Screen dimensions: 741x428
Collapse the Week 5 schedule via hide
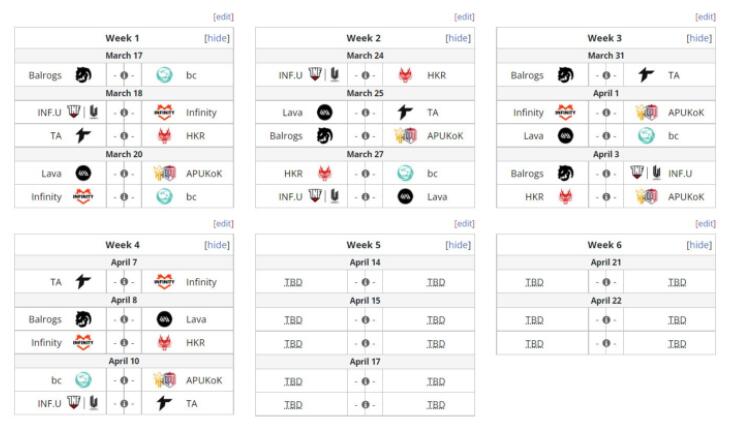(x=458, y=245)
